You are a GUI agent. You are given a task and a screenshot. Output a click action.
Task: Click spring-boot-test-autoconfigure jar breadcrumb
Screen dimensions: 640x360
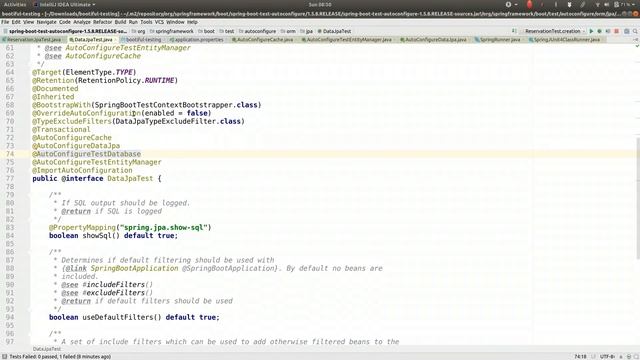tap(65, 31)
